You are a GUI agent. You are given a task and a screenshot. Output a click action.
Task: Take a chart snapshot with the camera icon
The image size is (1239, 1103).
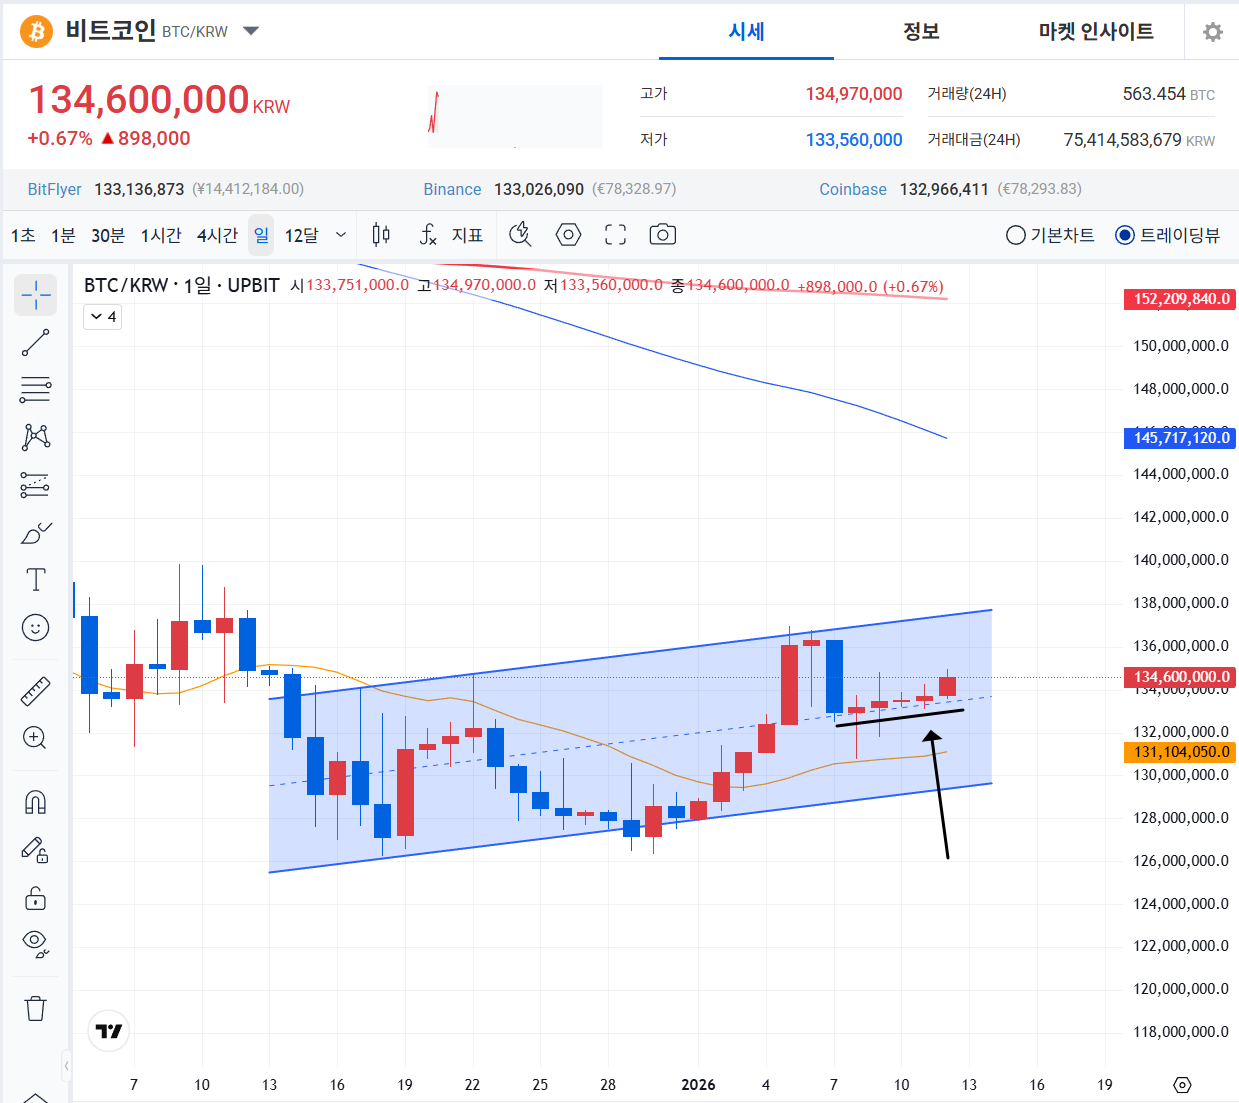click(x=662, y=234)
